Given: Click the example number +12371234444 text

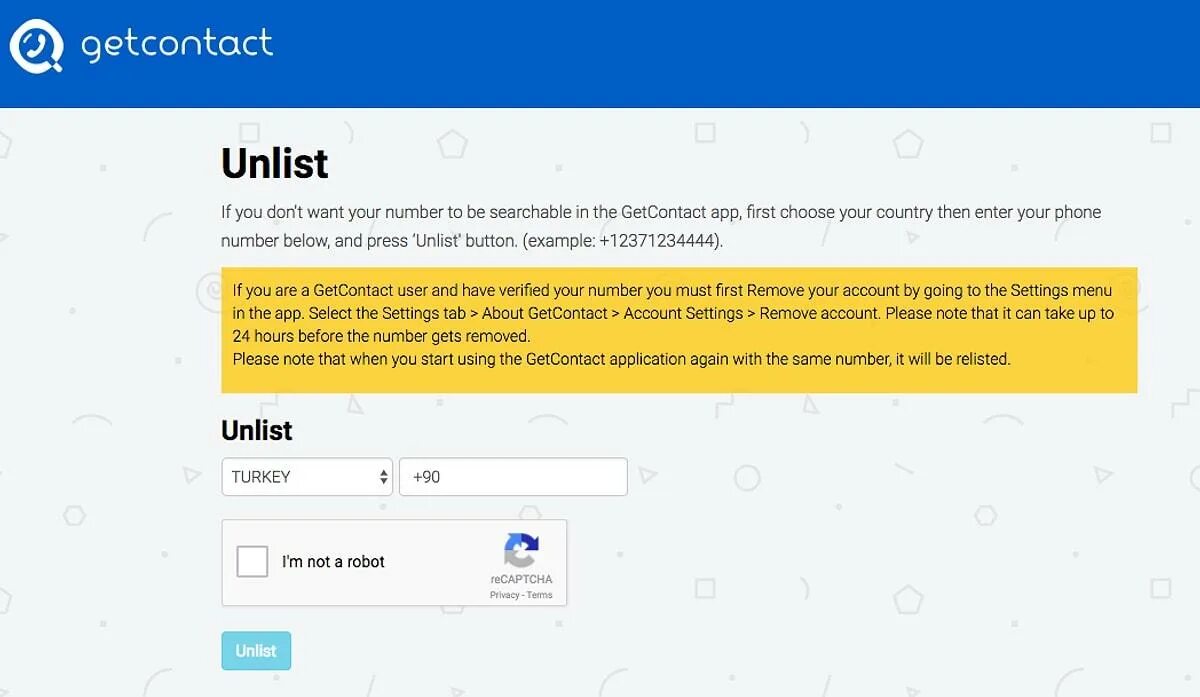Looking at the screenshot, I should [x=658, y=241].
